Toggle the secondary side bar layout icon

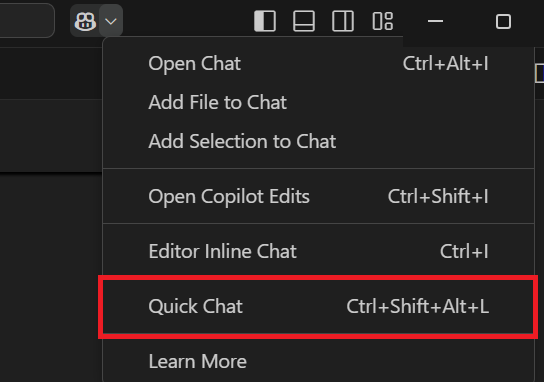343,21
